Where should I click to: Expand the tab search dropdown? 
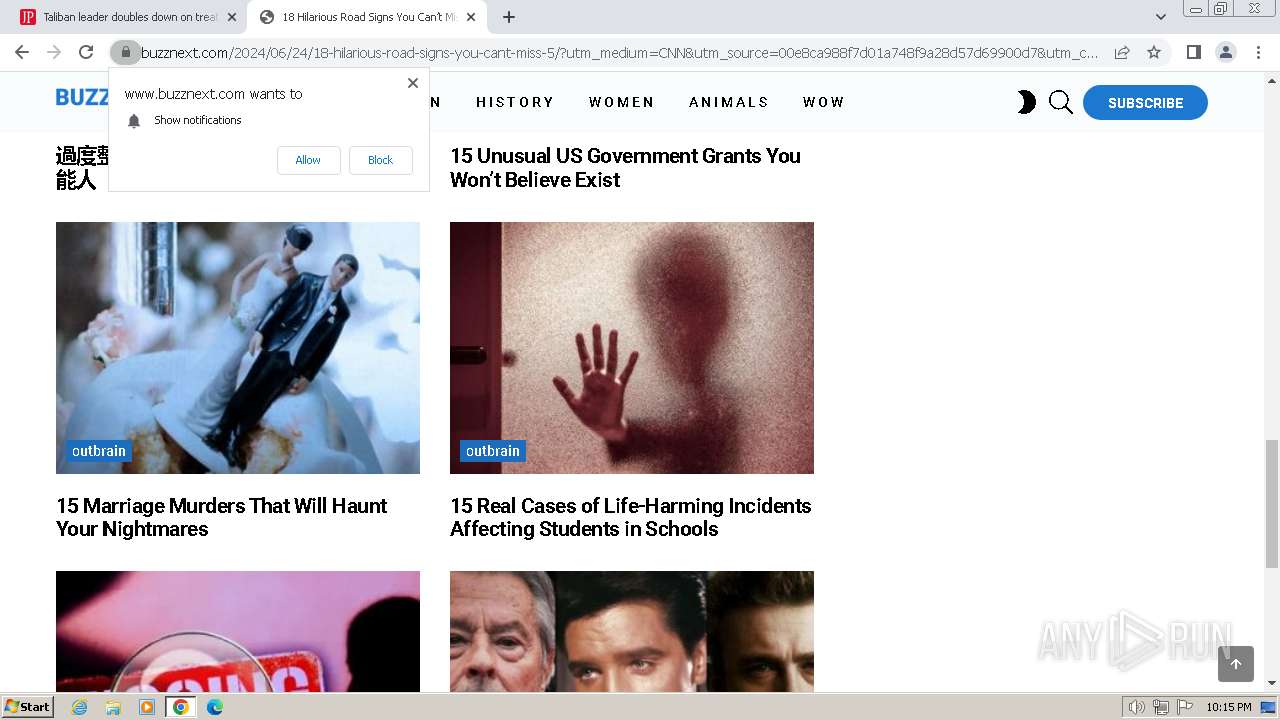[x=1160, y=17]
